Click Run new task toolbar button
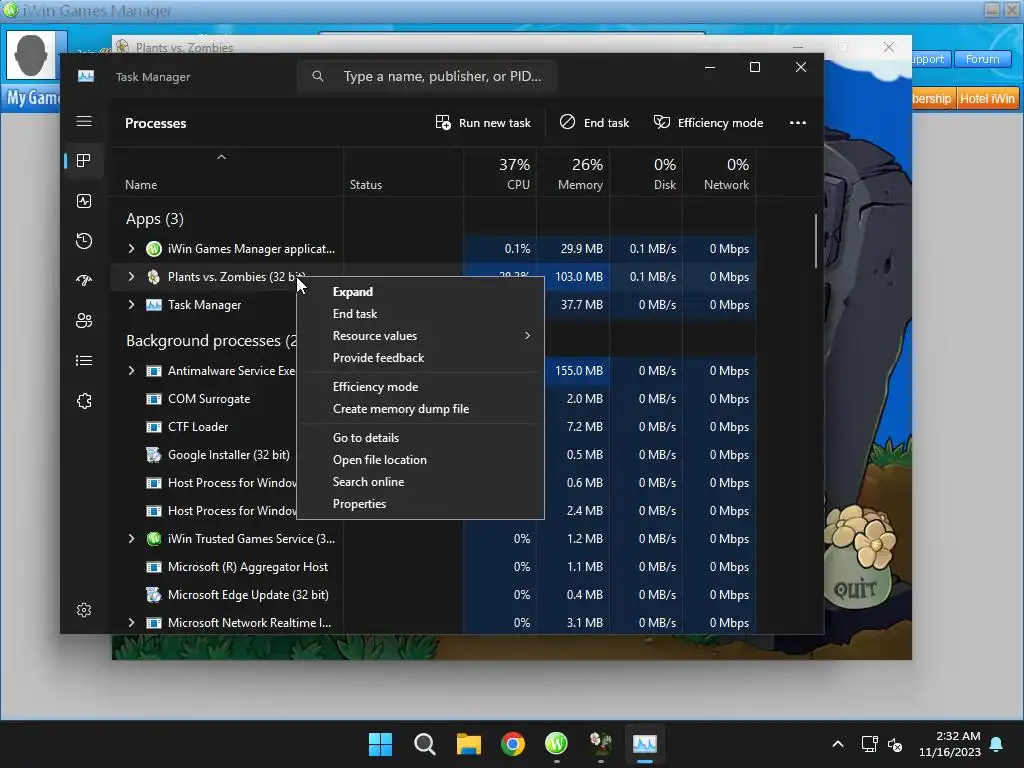1024x768 pixels. pos(483,123)
